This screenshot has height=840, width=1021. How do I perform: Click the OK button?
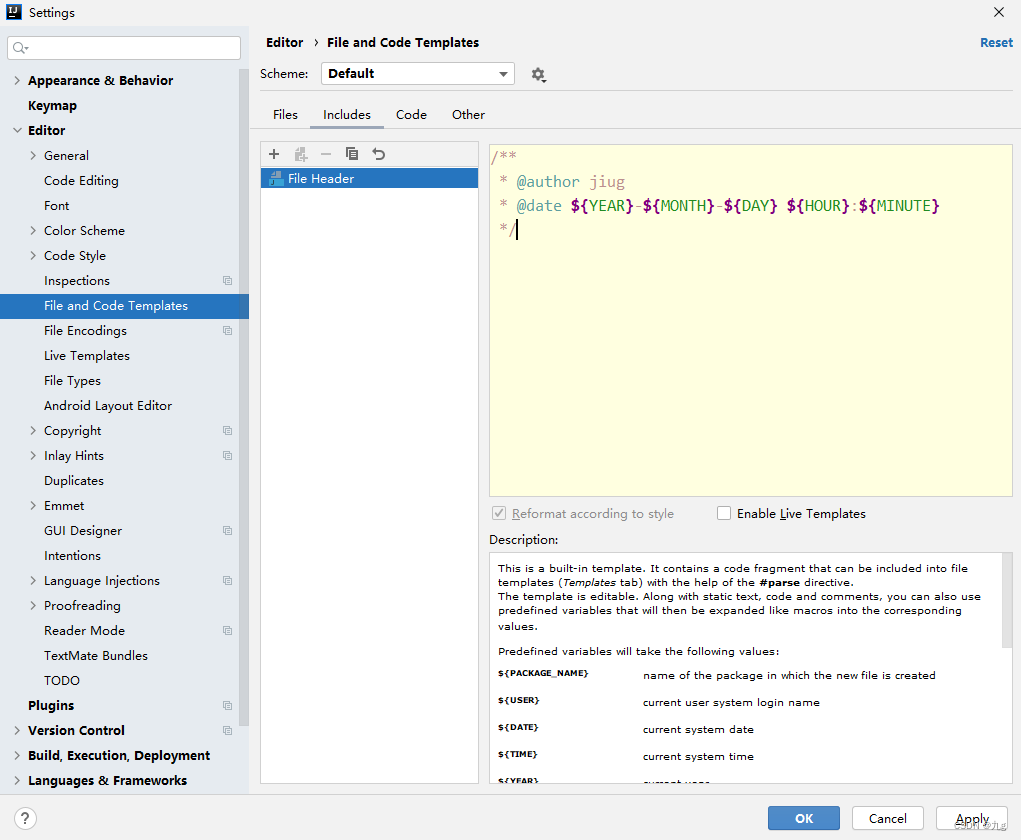804,819
